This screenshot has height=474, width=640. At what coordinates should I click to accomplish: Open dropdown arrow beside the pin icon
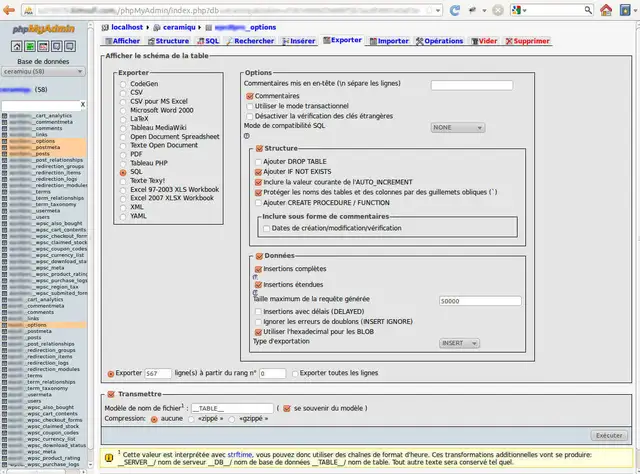484,11
